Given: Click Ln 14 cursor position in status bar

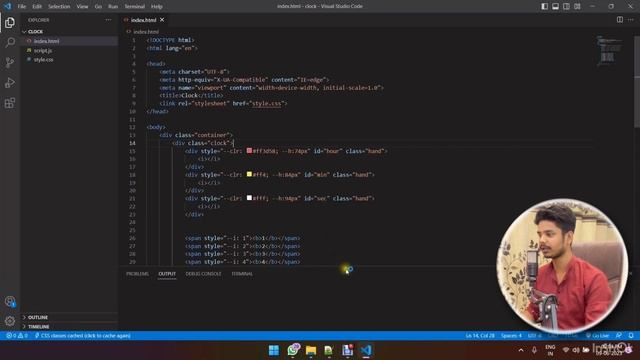Looking at the screenshot, I should tap(480, 336).
